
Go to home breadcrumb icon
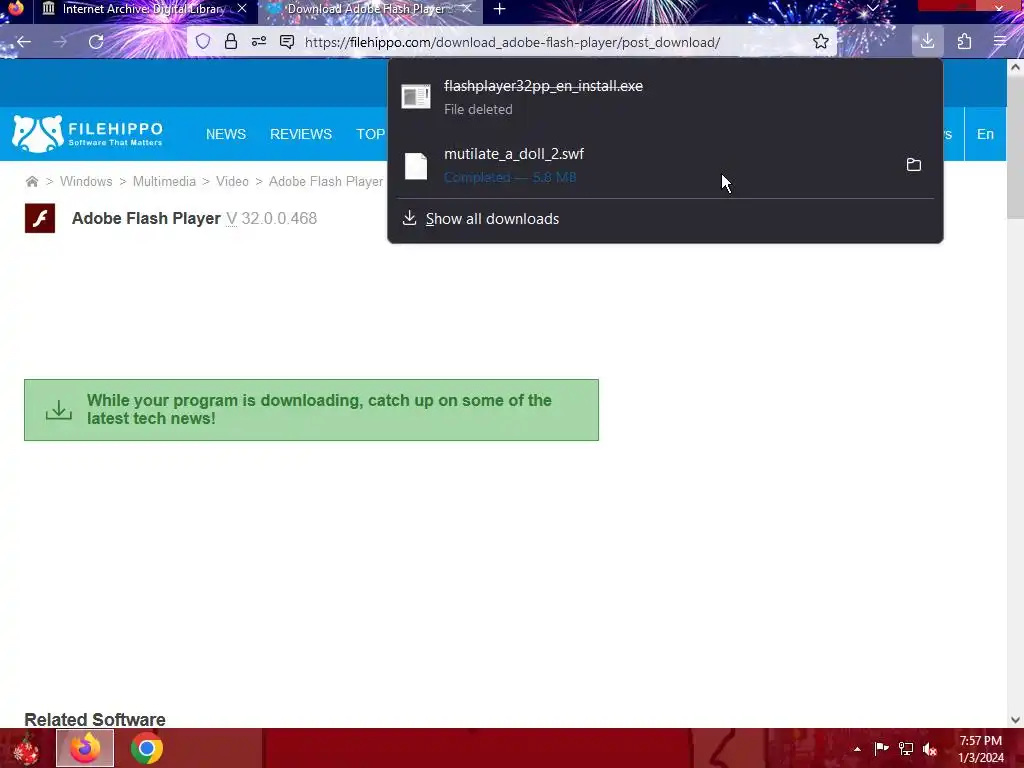pyautogui.click(x=31, y=182)
